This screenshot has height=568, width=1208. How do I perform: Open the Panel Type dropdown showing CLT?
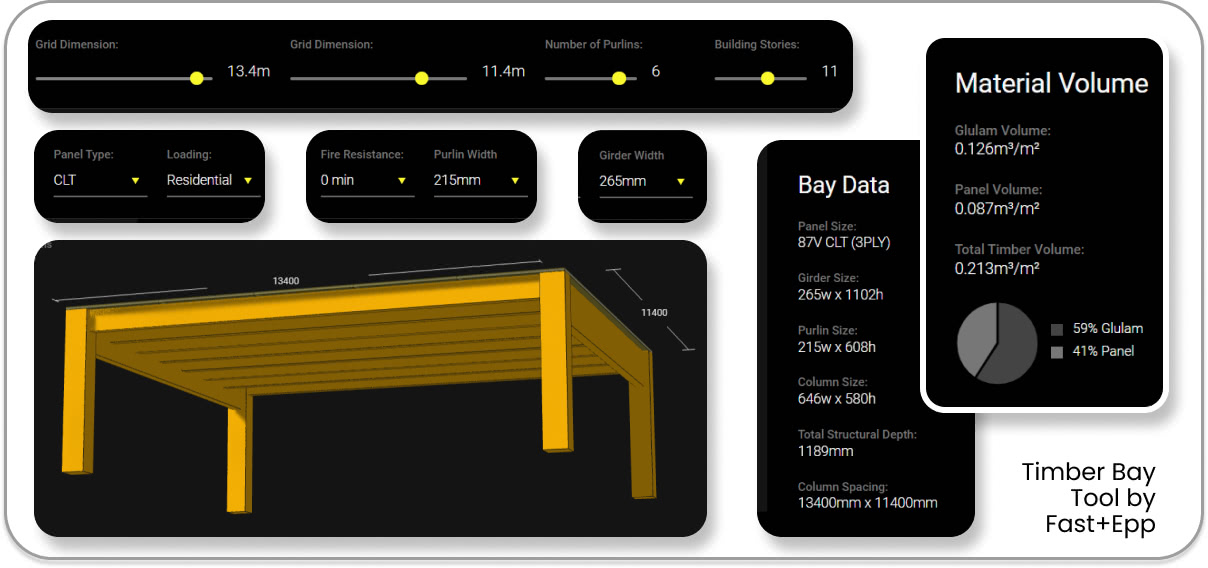pyautogui.click(x=100, y=181)
